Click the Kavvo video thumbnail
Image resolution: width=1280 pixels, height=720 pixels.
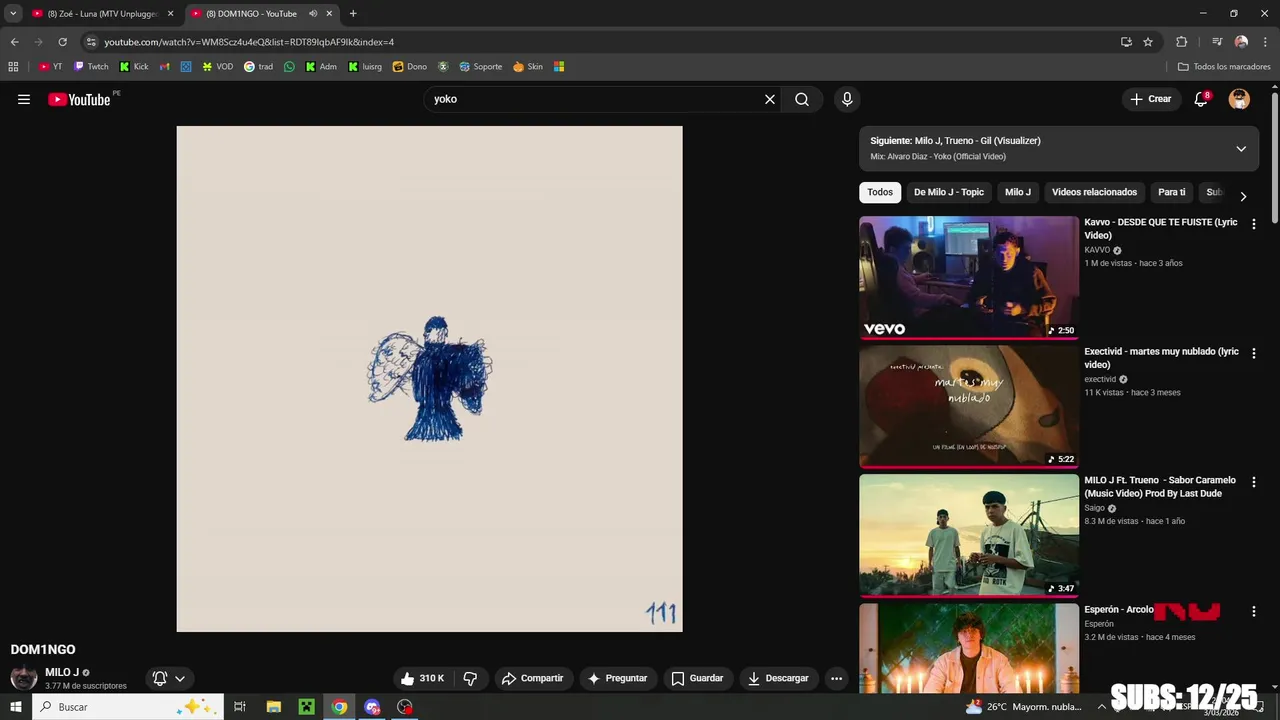point(969,278)
